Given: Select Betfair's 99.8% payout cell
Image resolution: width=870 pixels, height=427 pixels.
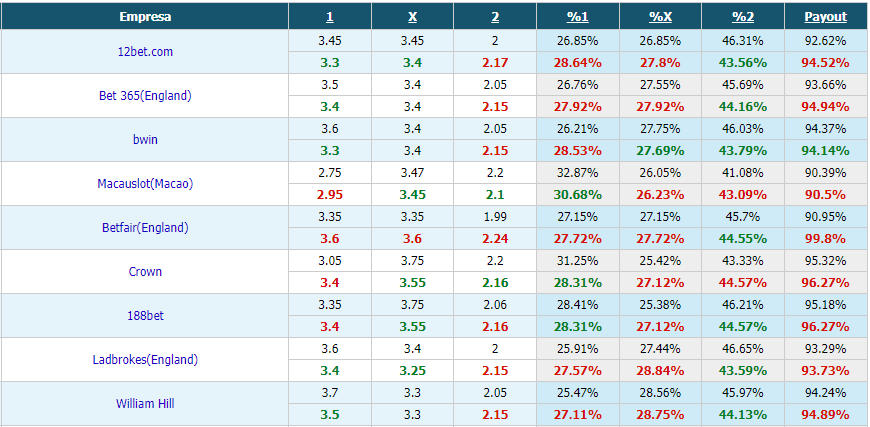Looking at the screenshot, I should pos(826,238).
